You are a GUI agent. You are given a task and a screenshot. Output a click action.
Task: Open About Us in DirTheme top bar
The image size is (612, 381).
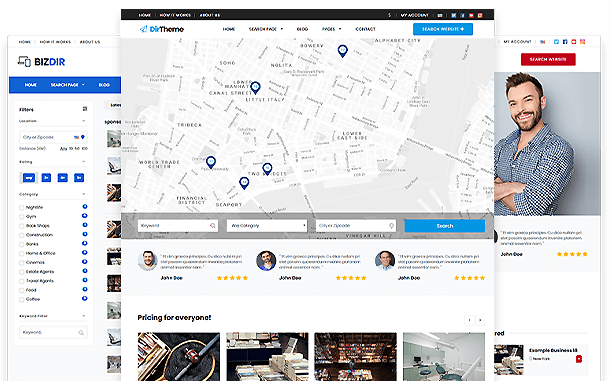tap(210, 15)
